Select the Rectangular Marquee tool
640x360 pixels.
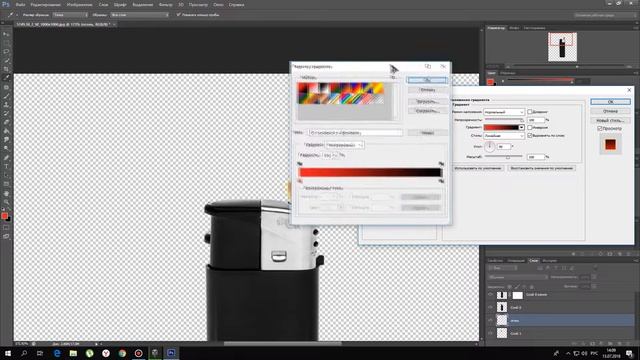[x=6, y=43]
